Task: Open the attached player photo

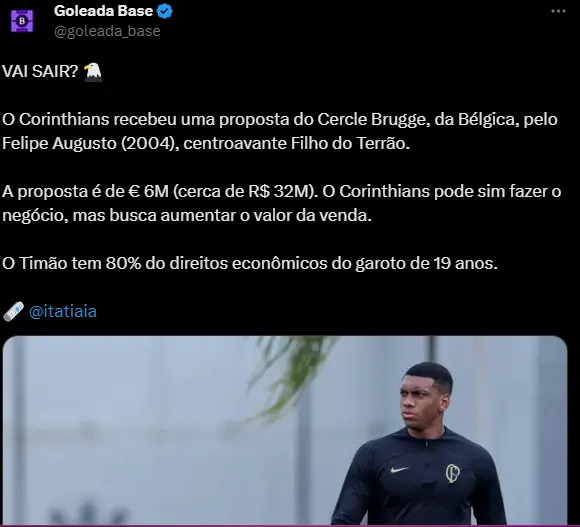Action: click(285, 430)
